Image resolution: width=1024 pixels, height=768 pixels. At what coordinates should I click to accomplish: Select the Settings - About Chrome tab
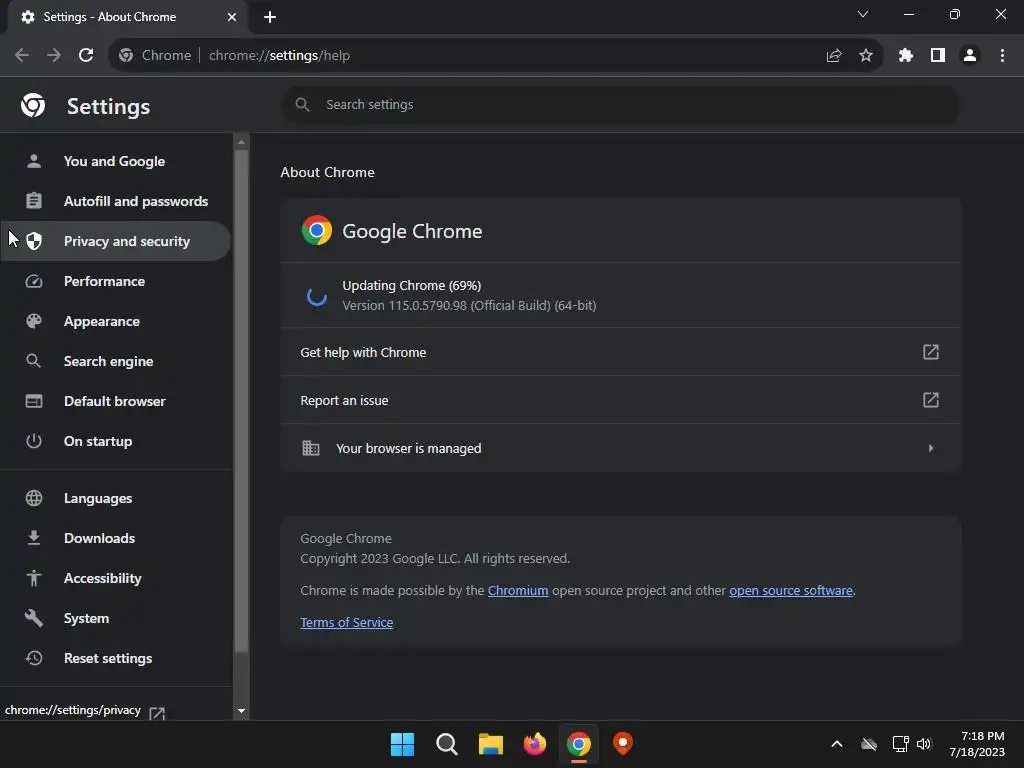click(127, 17)
